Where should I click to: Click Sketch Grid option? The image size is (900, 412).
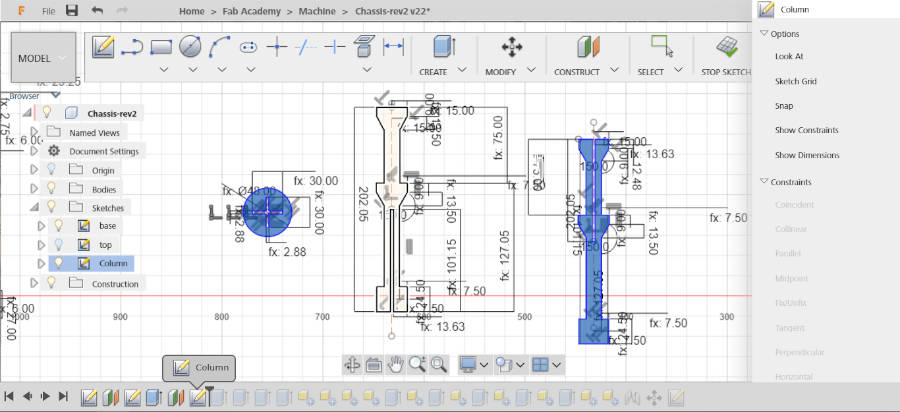(x=795, y=81)
